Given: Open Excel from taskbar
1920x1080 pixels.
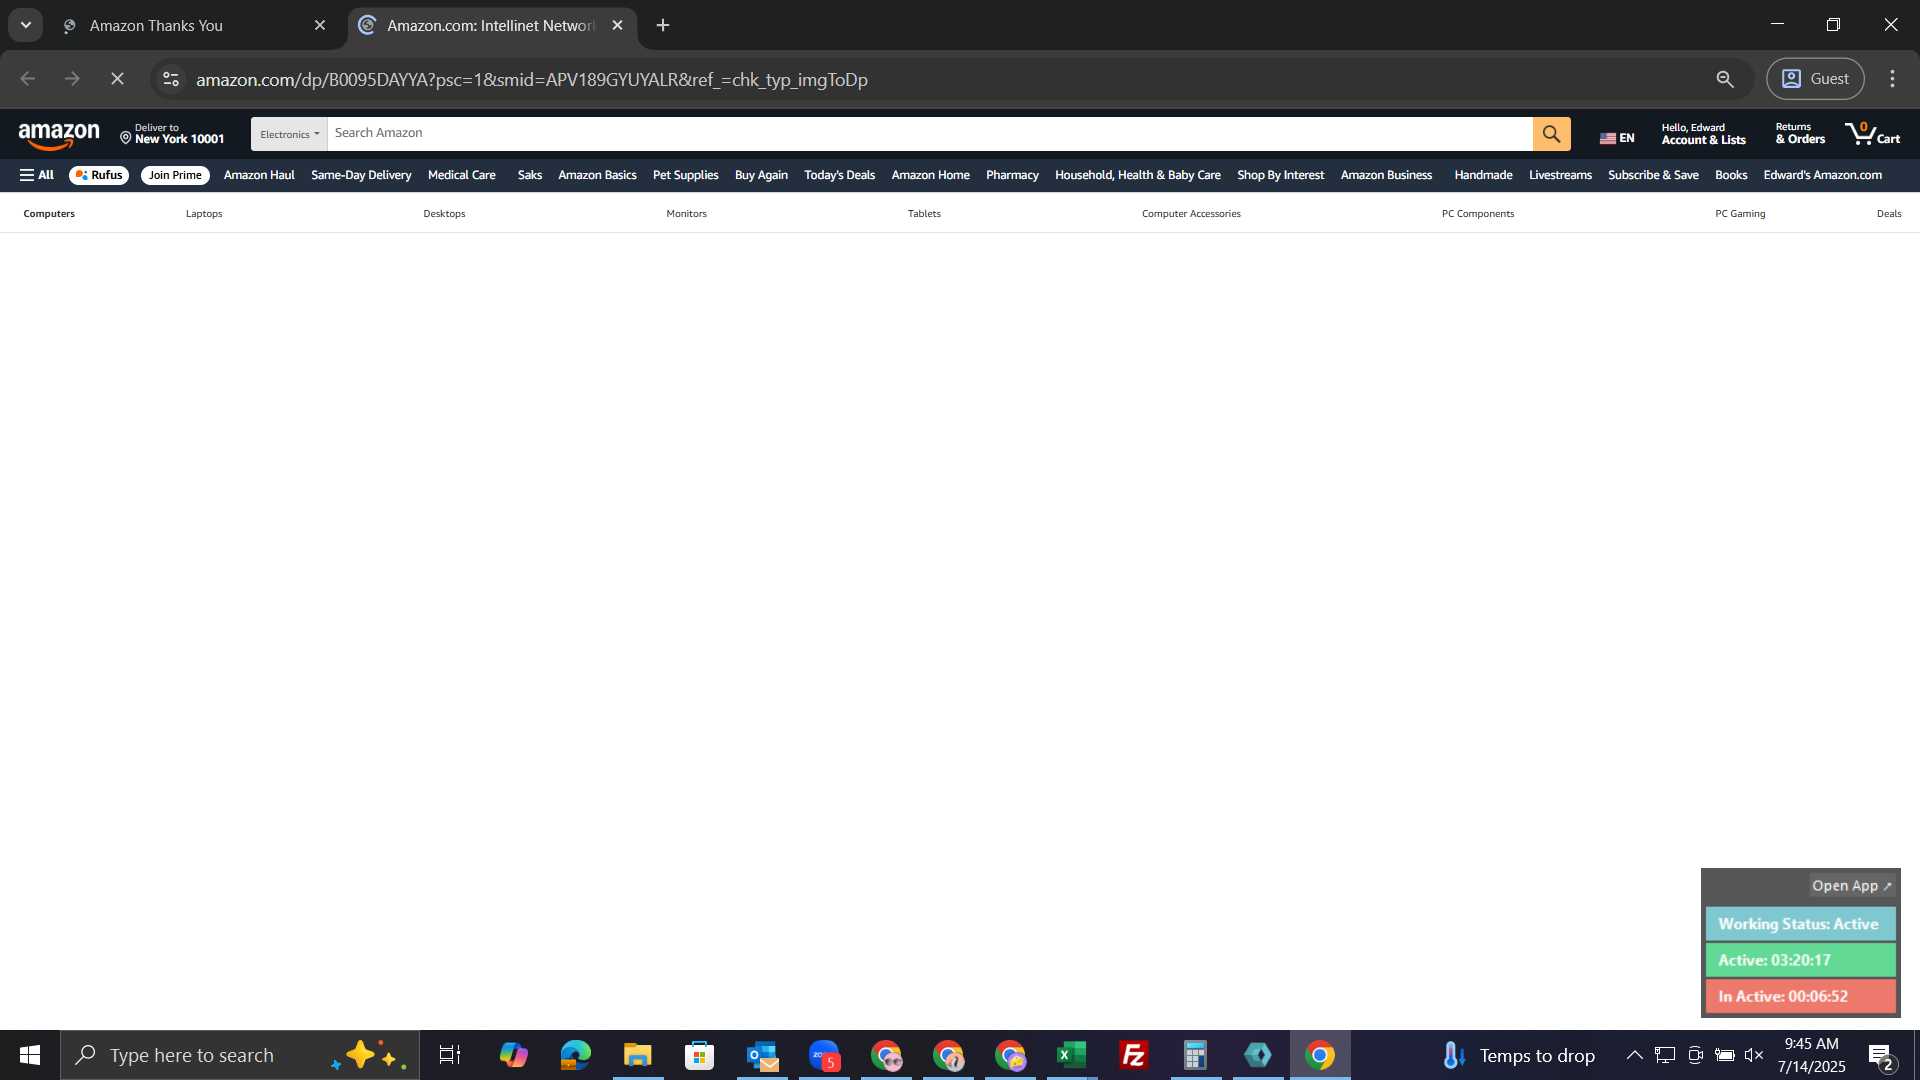Looking at the screenshot, I should (1072, 1055).
